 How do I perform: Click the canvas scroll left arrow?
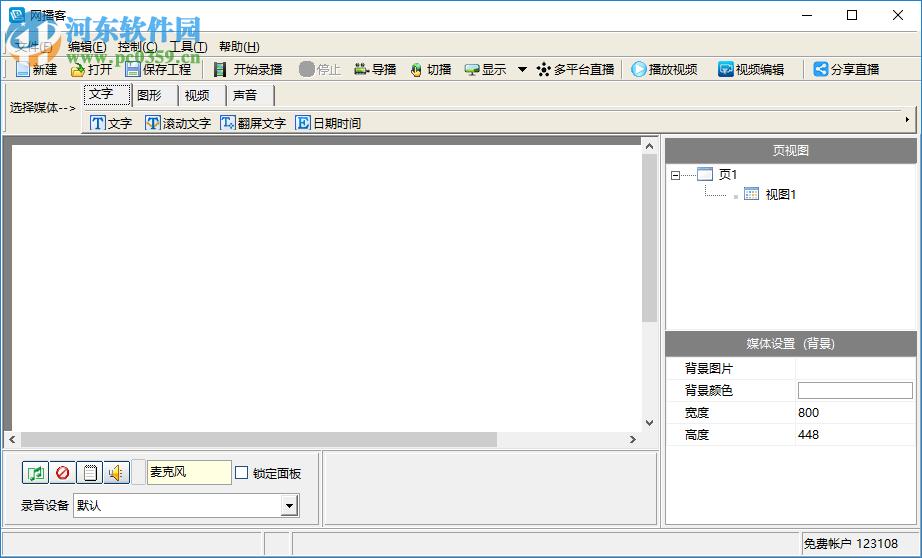[12, 439]
